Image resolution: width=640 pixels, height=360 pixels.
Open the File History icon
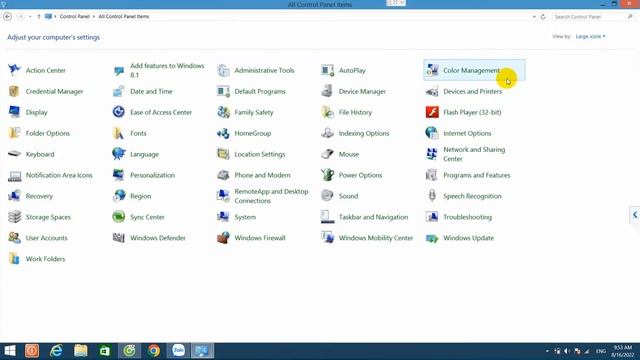(327, 112)
